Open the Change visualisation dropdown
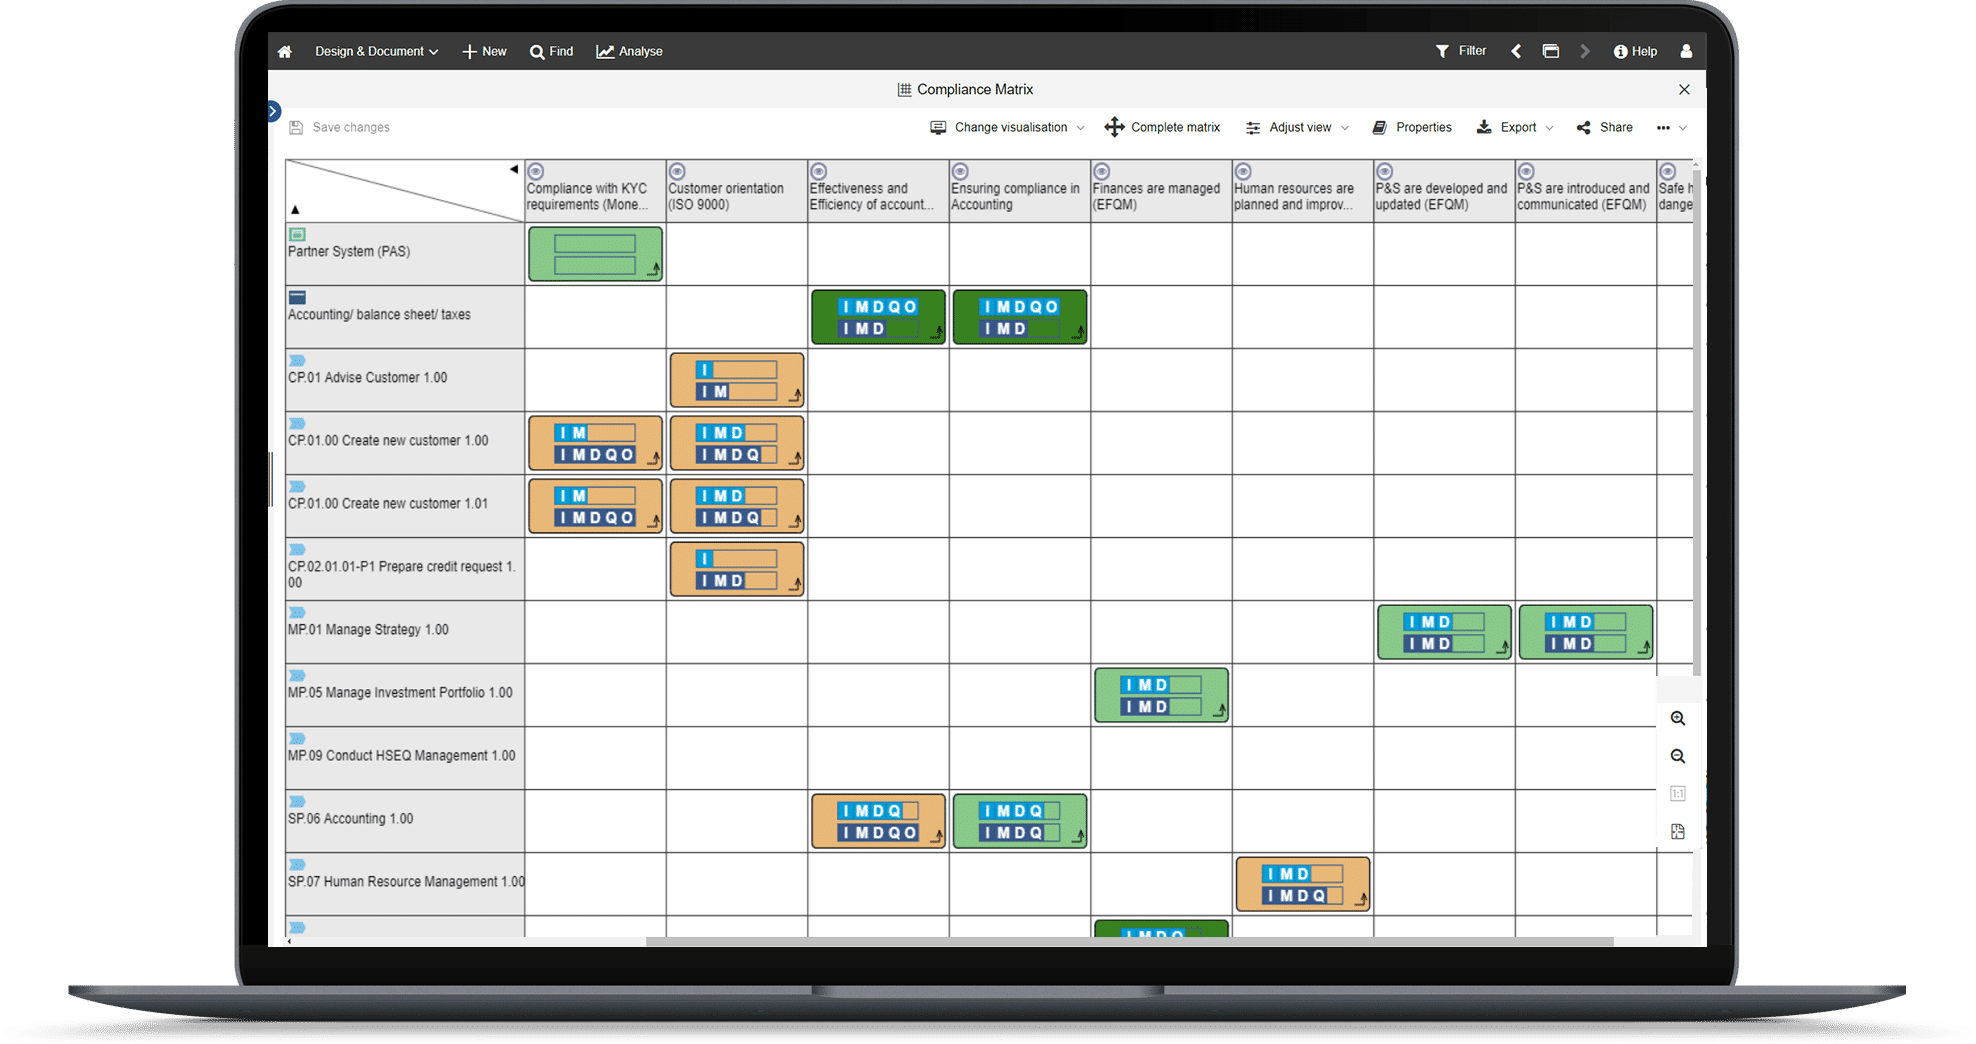Viewport: 1976px width, 1044px height. (1007, 128)
